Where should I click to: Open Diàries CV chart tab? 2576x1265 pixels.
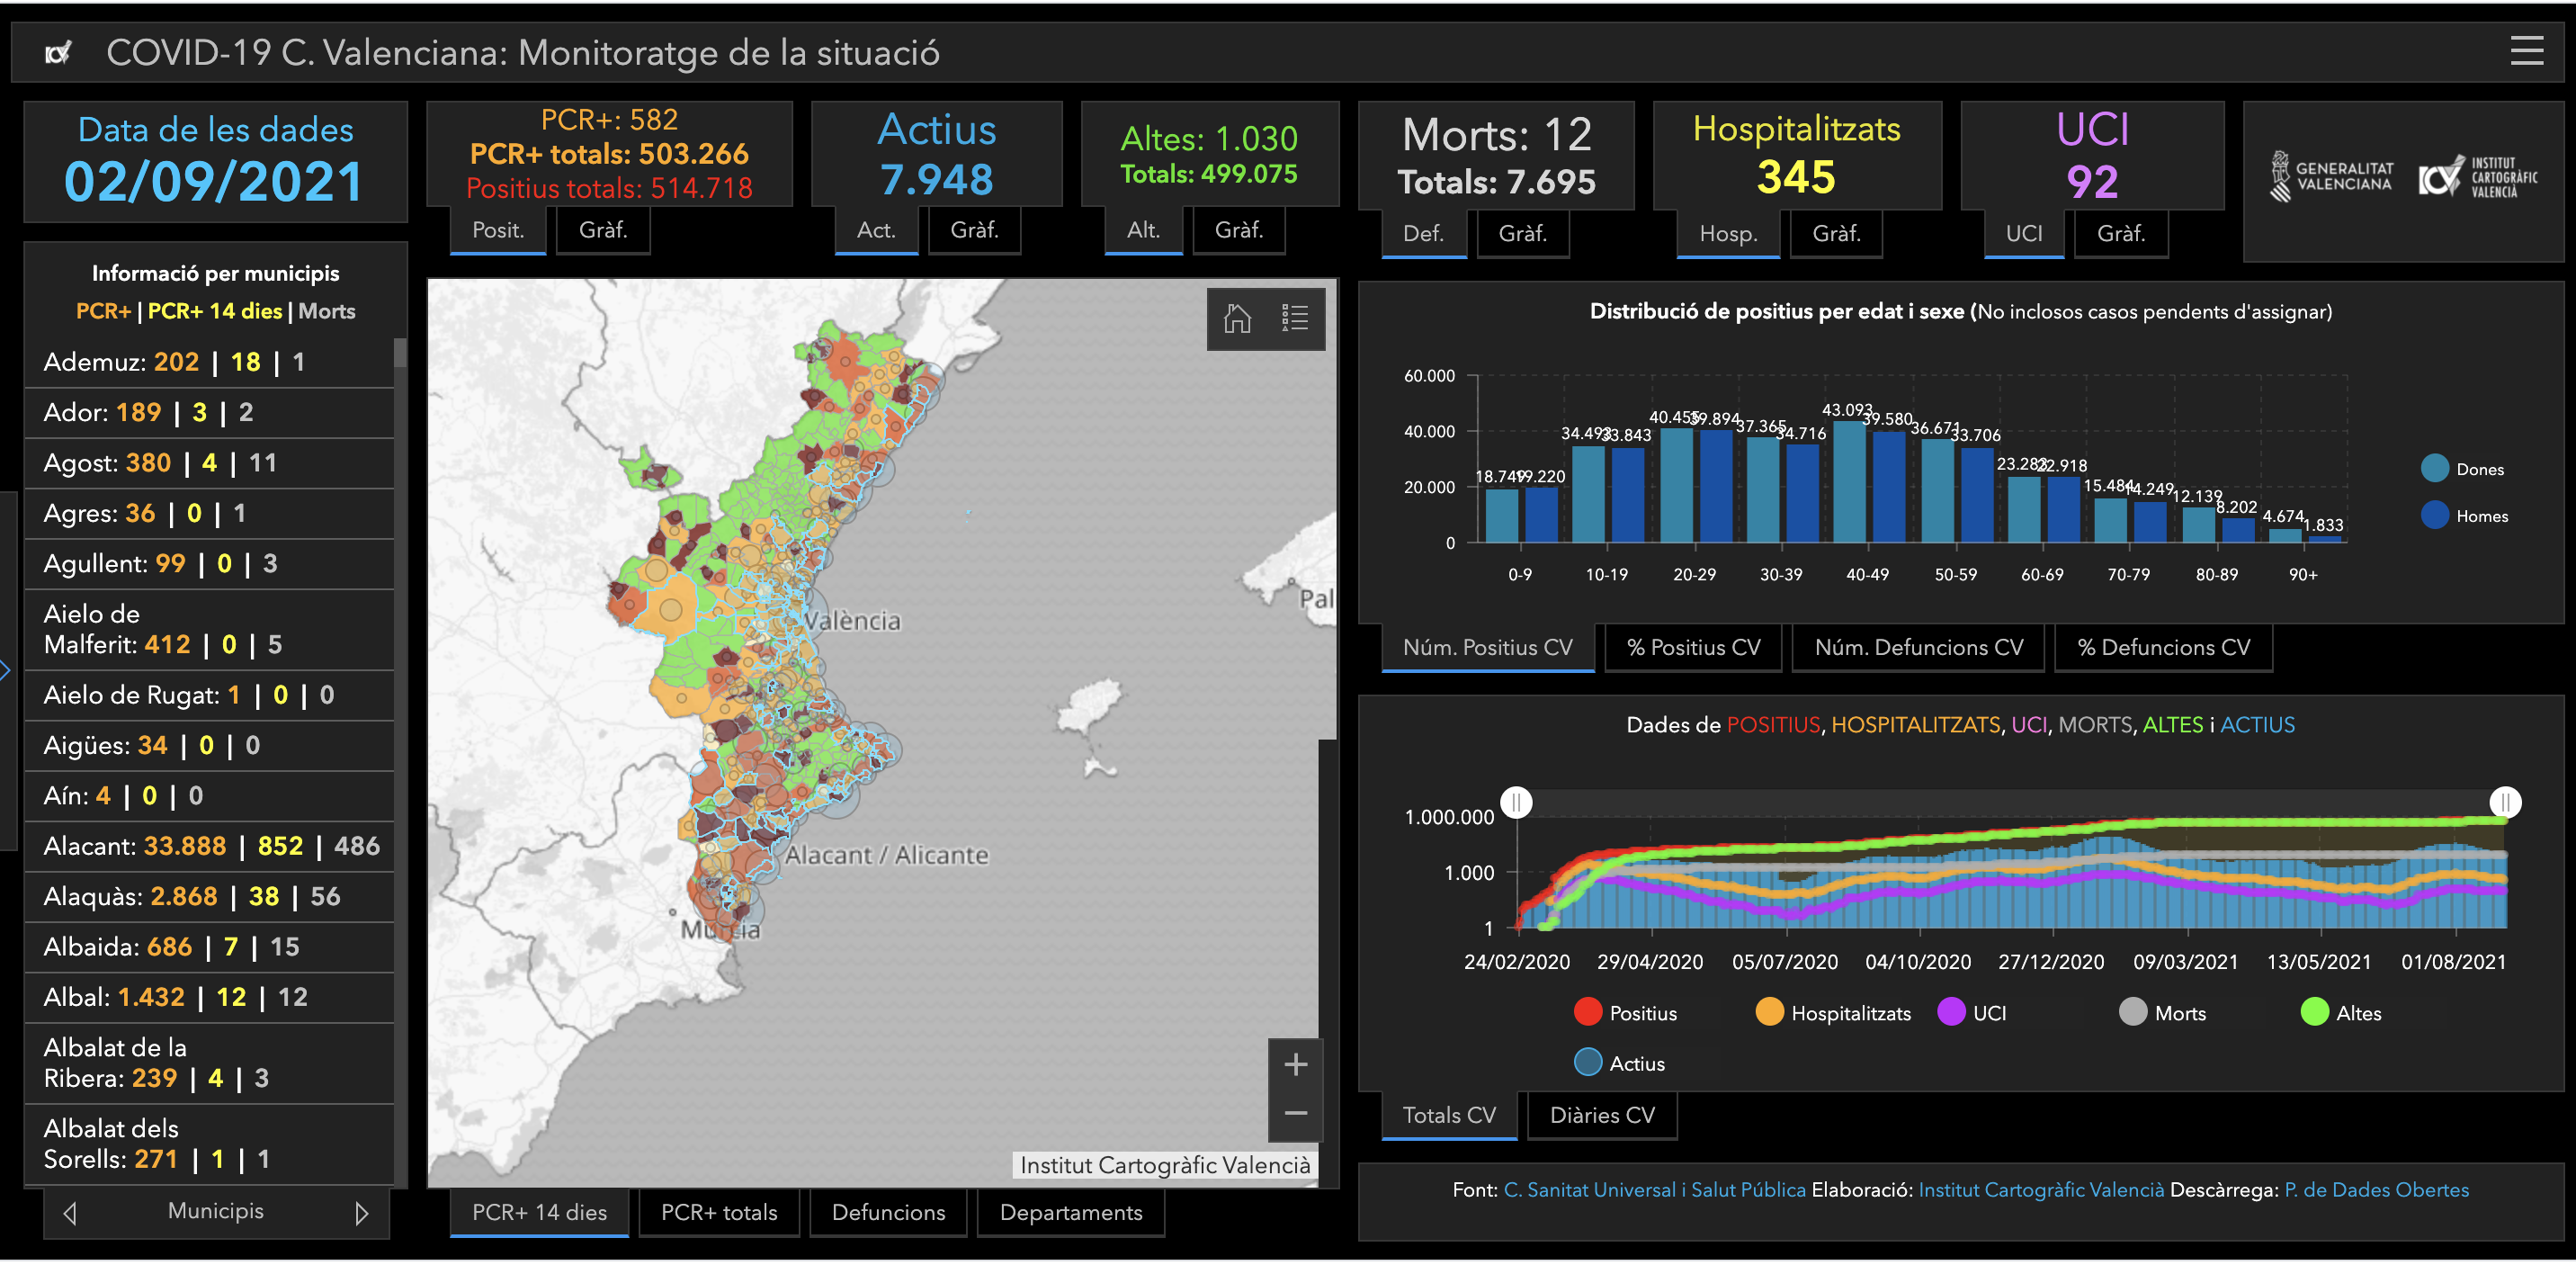(1601, 1115)
